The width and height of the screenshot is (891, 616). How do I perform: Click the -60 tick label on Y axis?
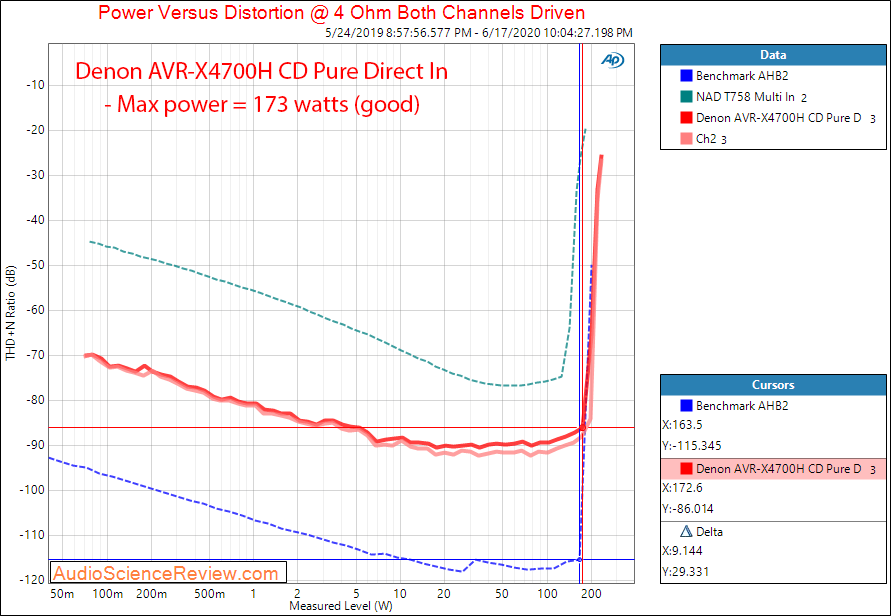34,310
